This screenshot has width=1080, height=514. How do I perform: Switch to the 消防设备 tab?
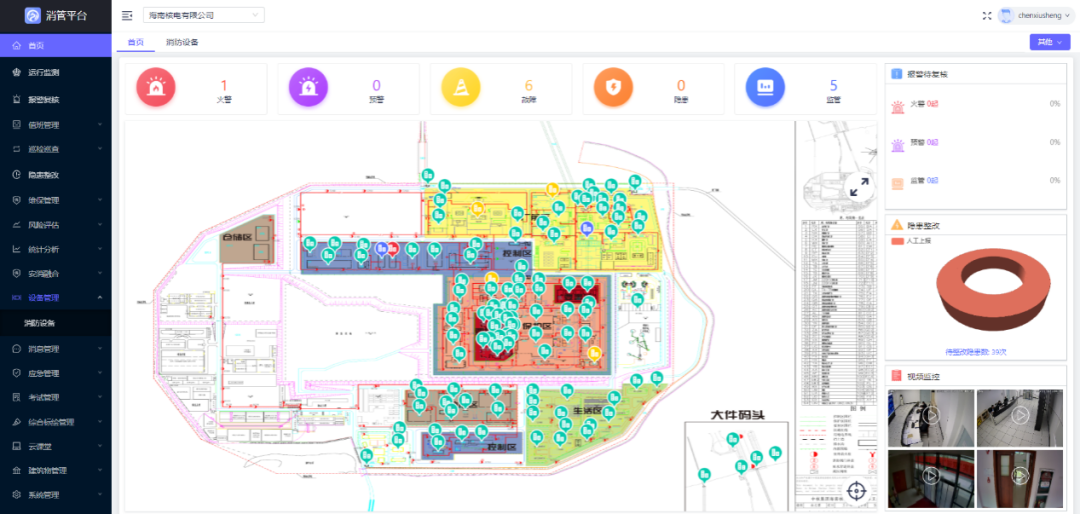(x=182, y=42)
